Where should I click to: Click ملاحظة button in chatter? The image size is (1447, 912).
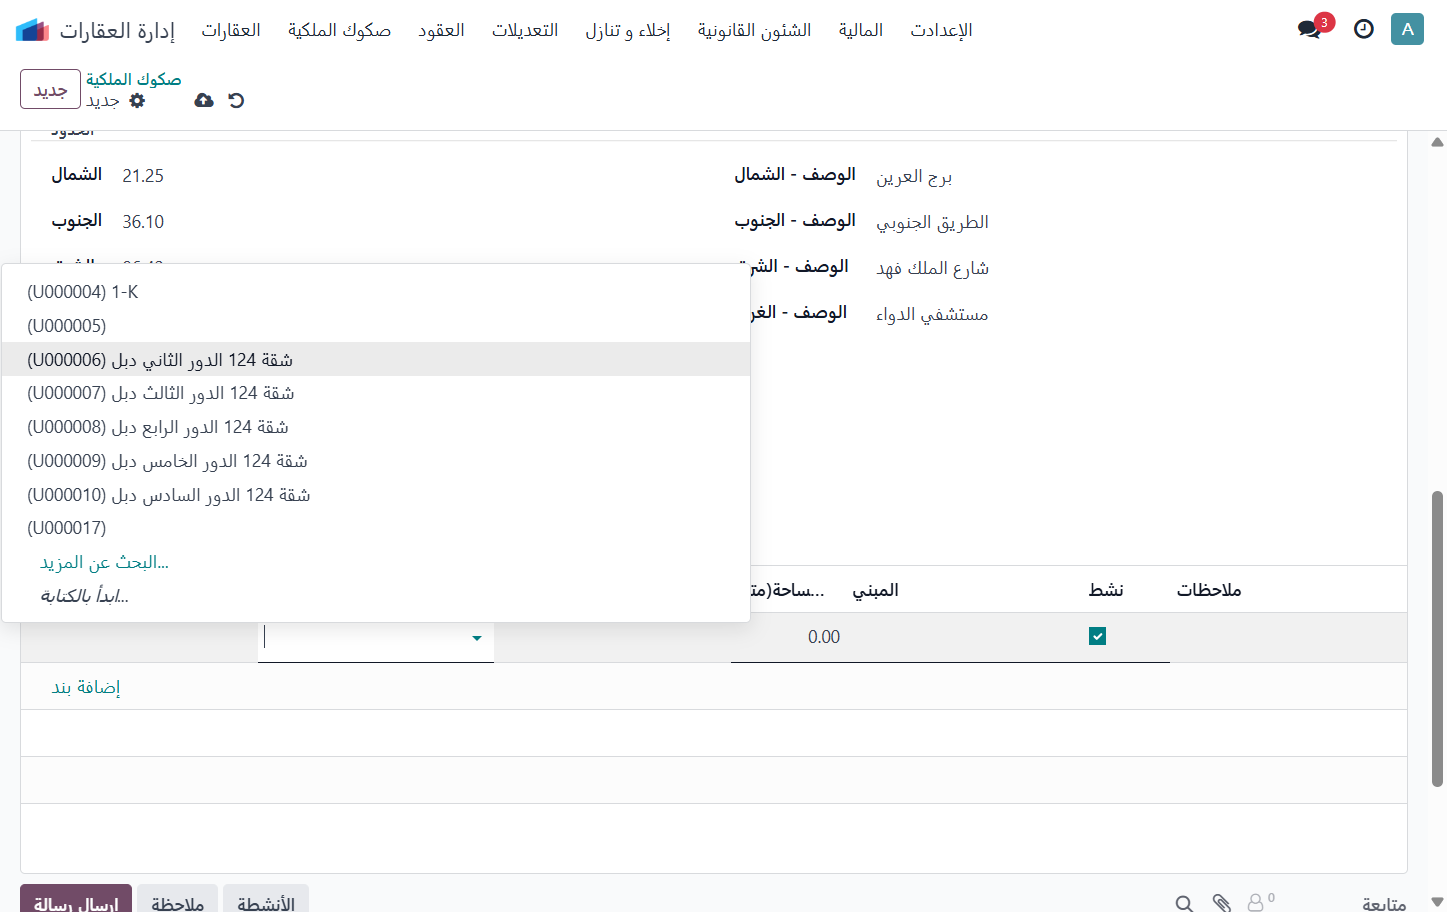pos(178,901)
